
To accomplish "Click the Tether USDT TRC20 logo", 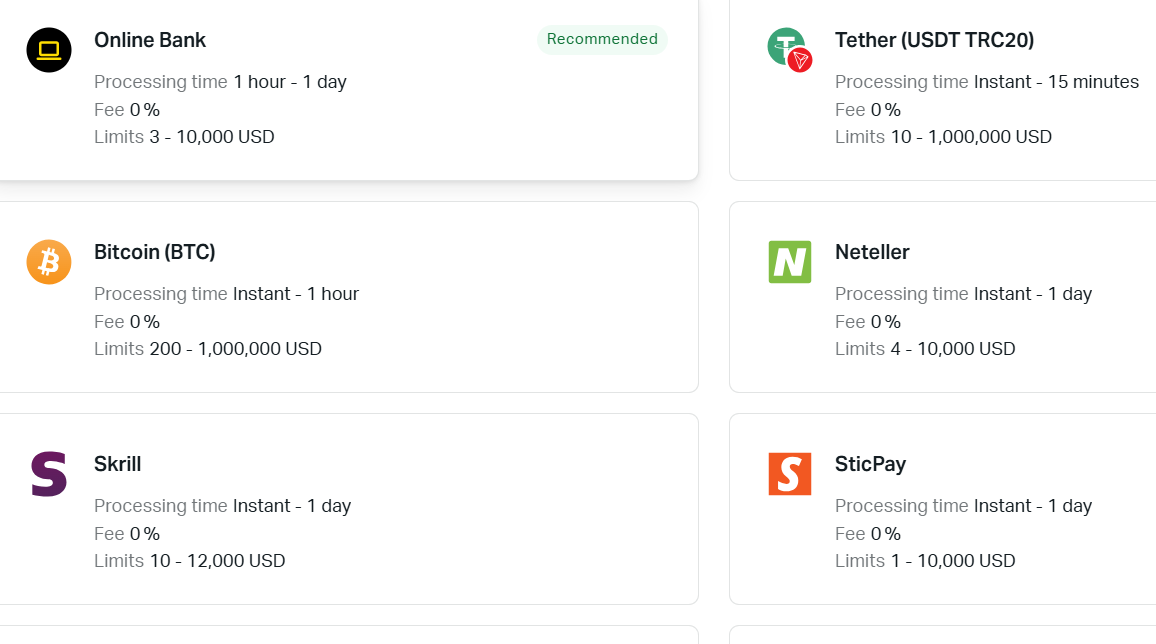I will tap(789, 49).
